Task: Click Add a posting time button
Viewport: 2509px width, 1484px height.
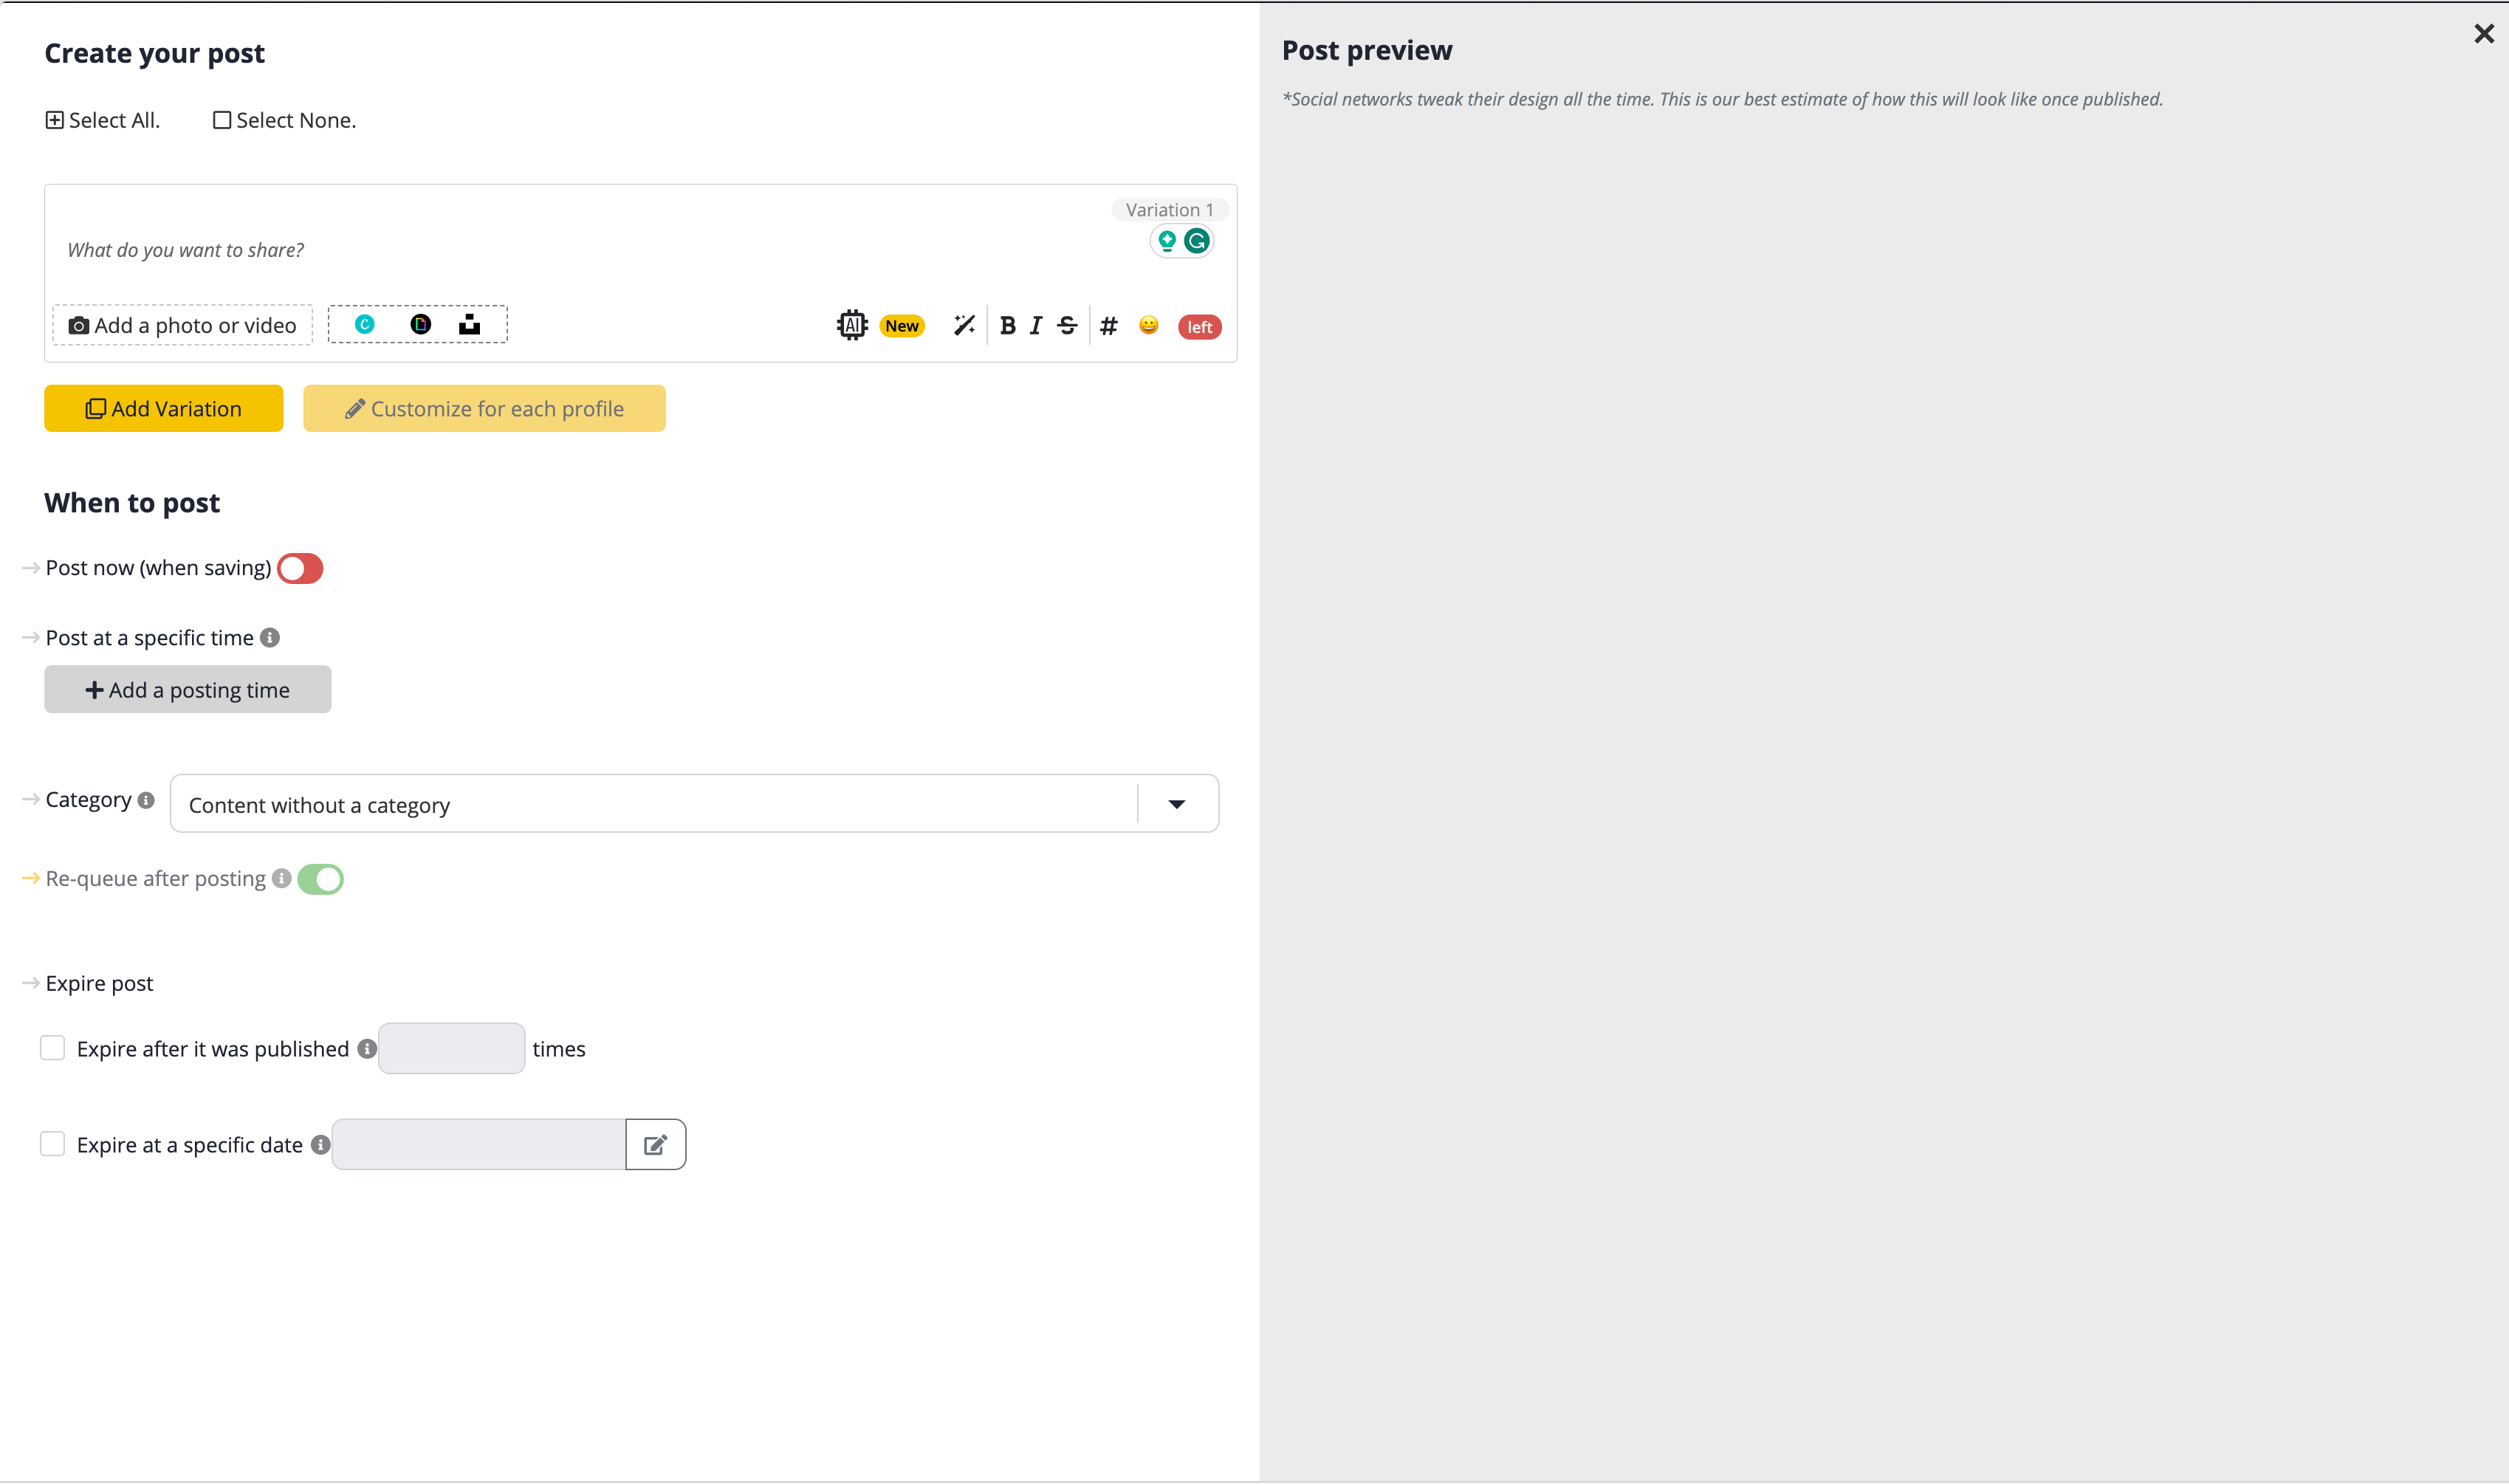Action: (x=188, y=689)
